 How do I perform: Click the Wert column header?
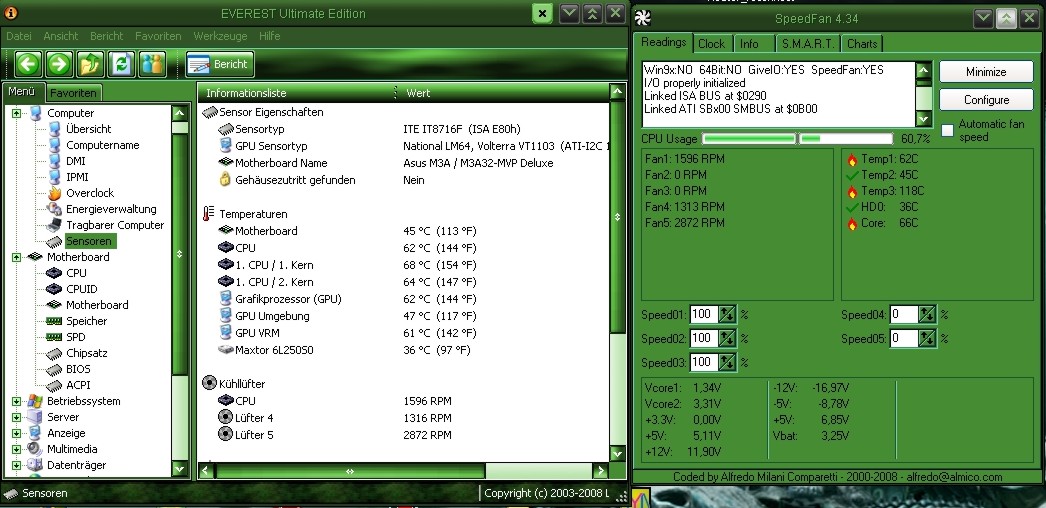pyautogui.click(x=504, y=93)
